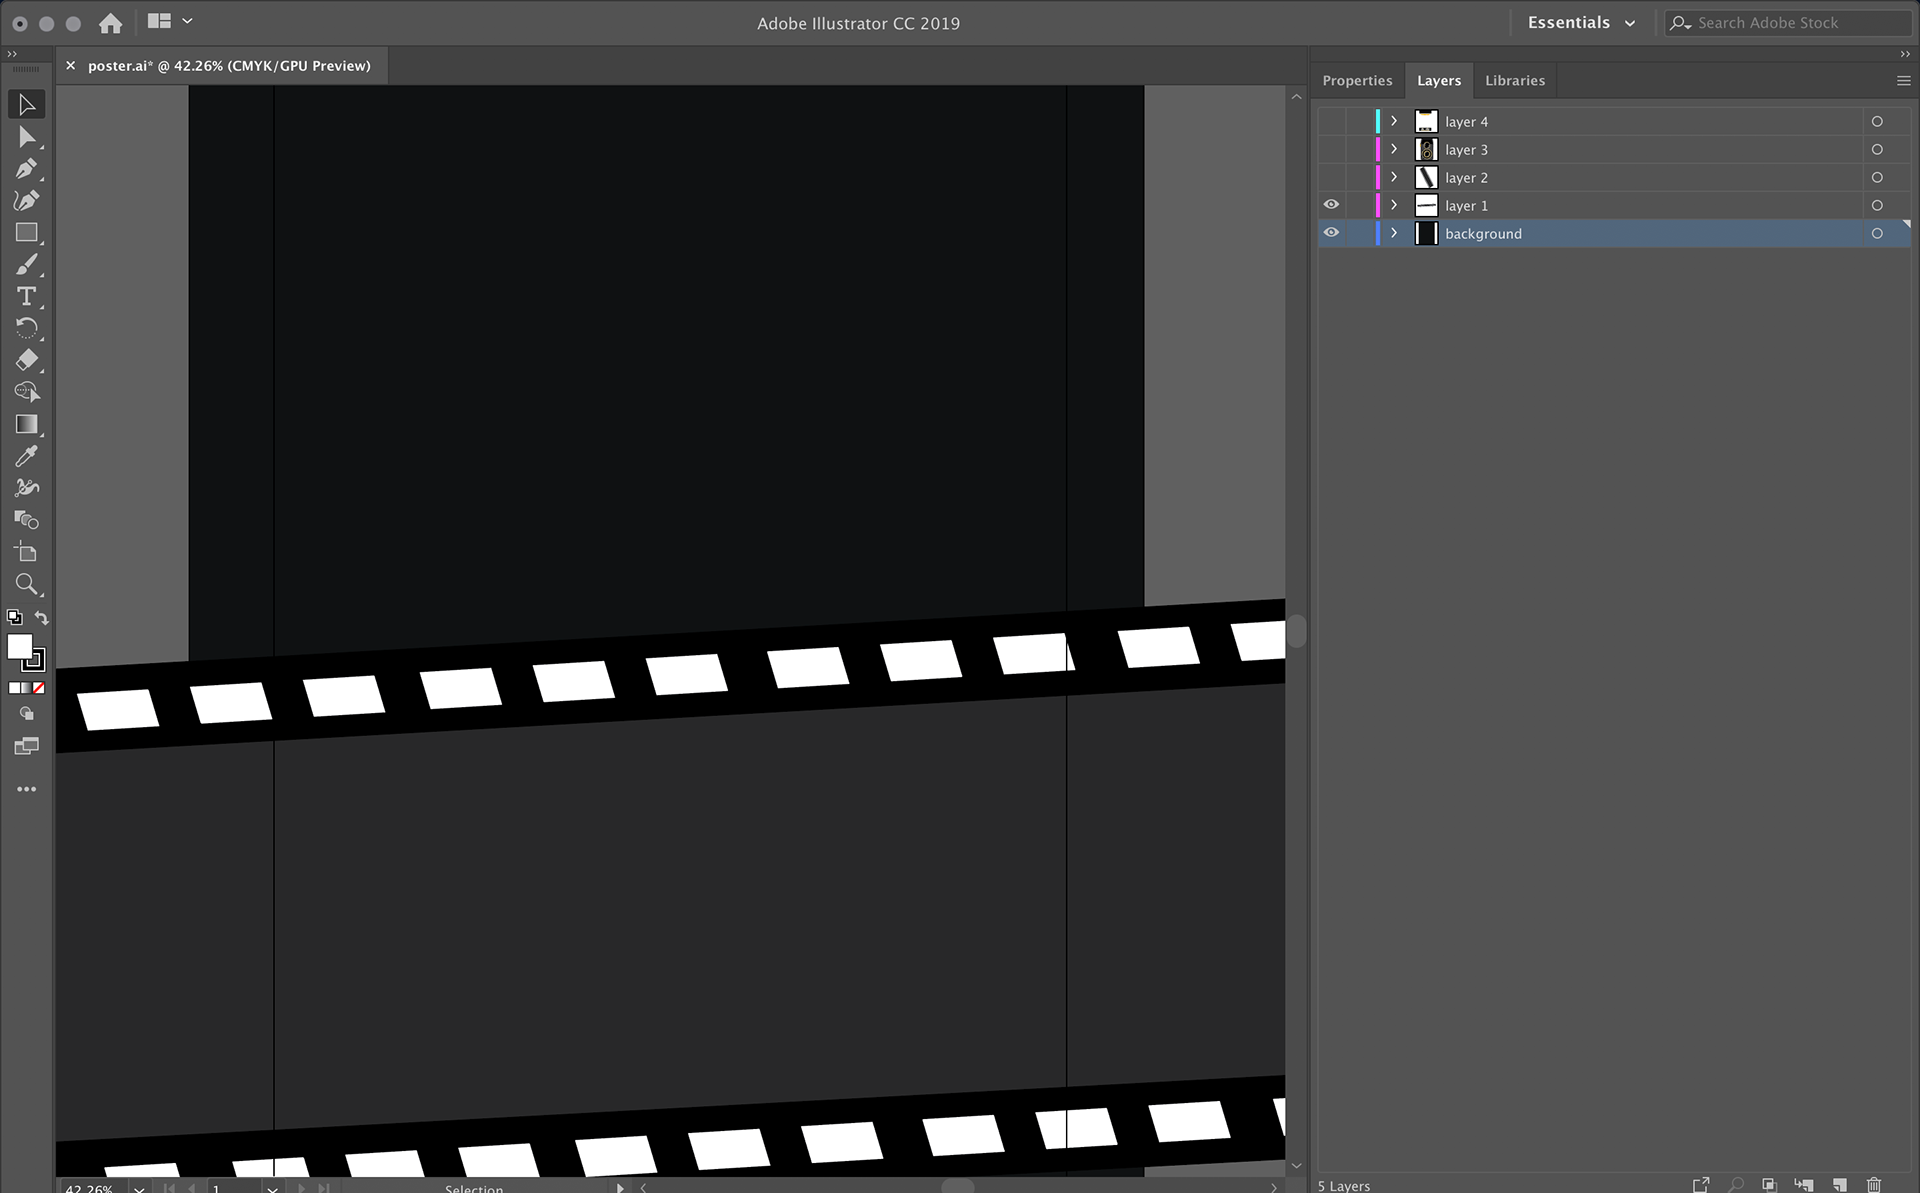Viewport: 1920px width, 1193px height.
Task: Select the Eraser tool
Action: tap(27, 360)
